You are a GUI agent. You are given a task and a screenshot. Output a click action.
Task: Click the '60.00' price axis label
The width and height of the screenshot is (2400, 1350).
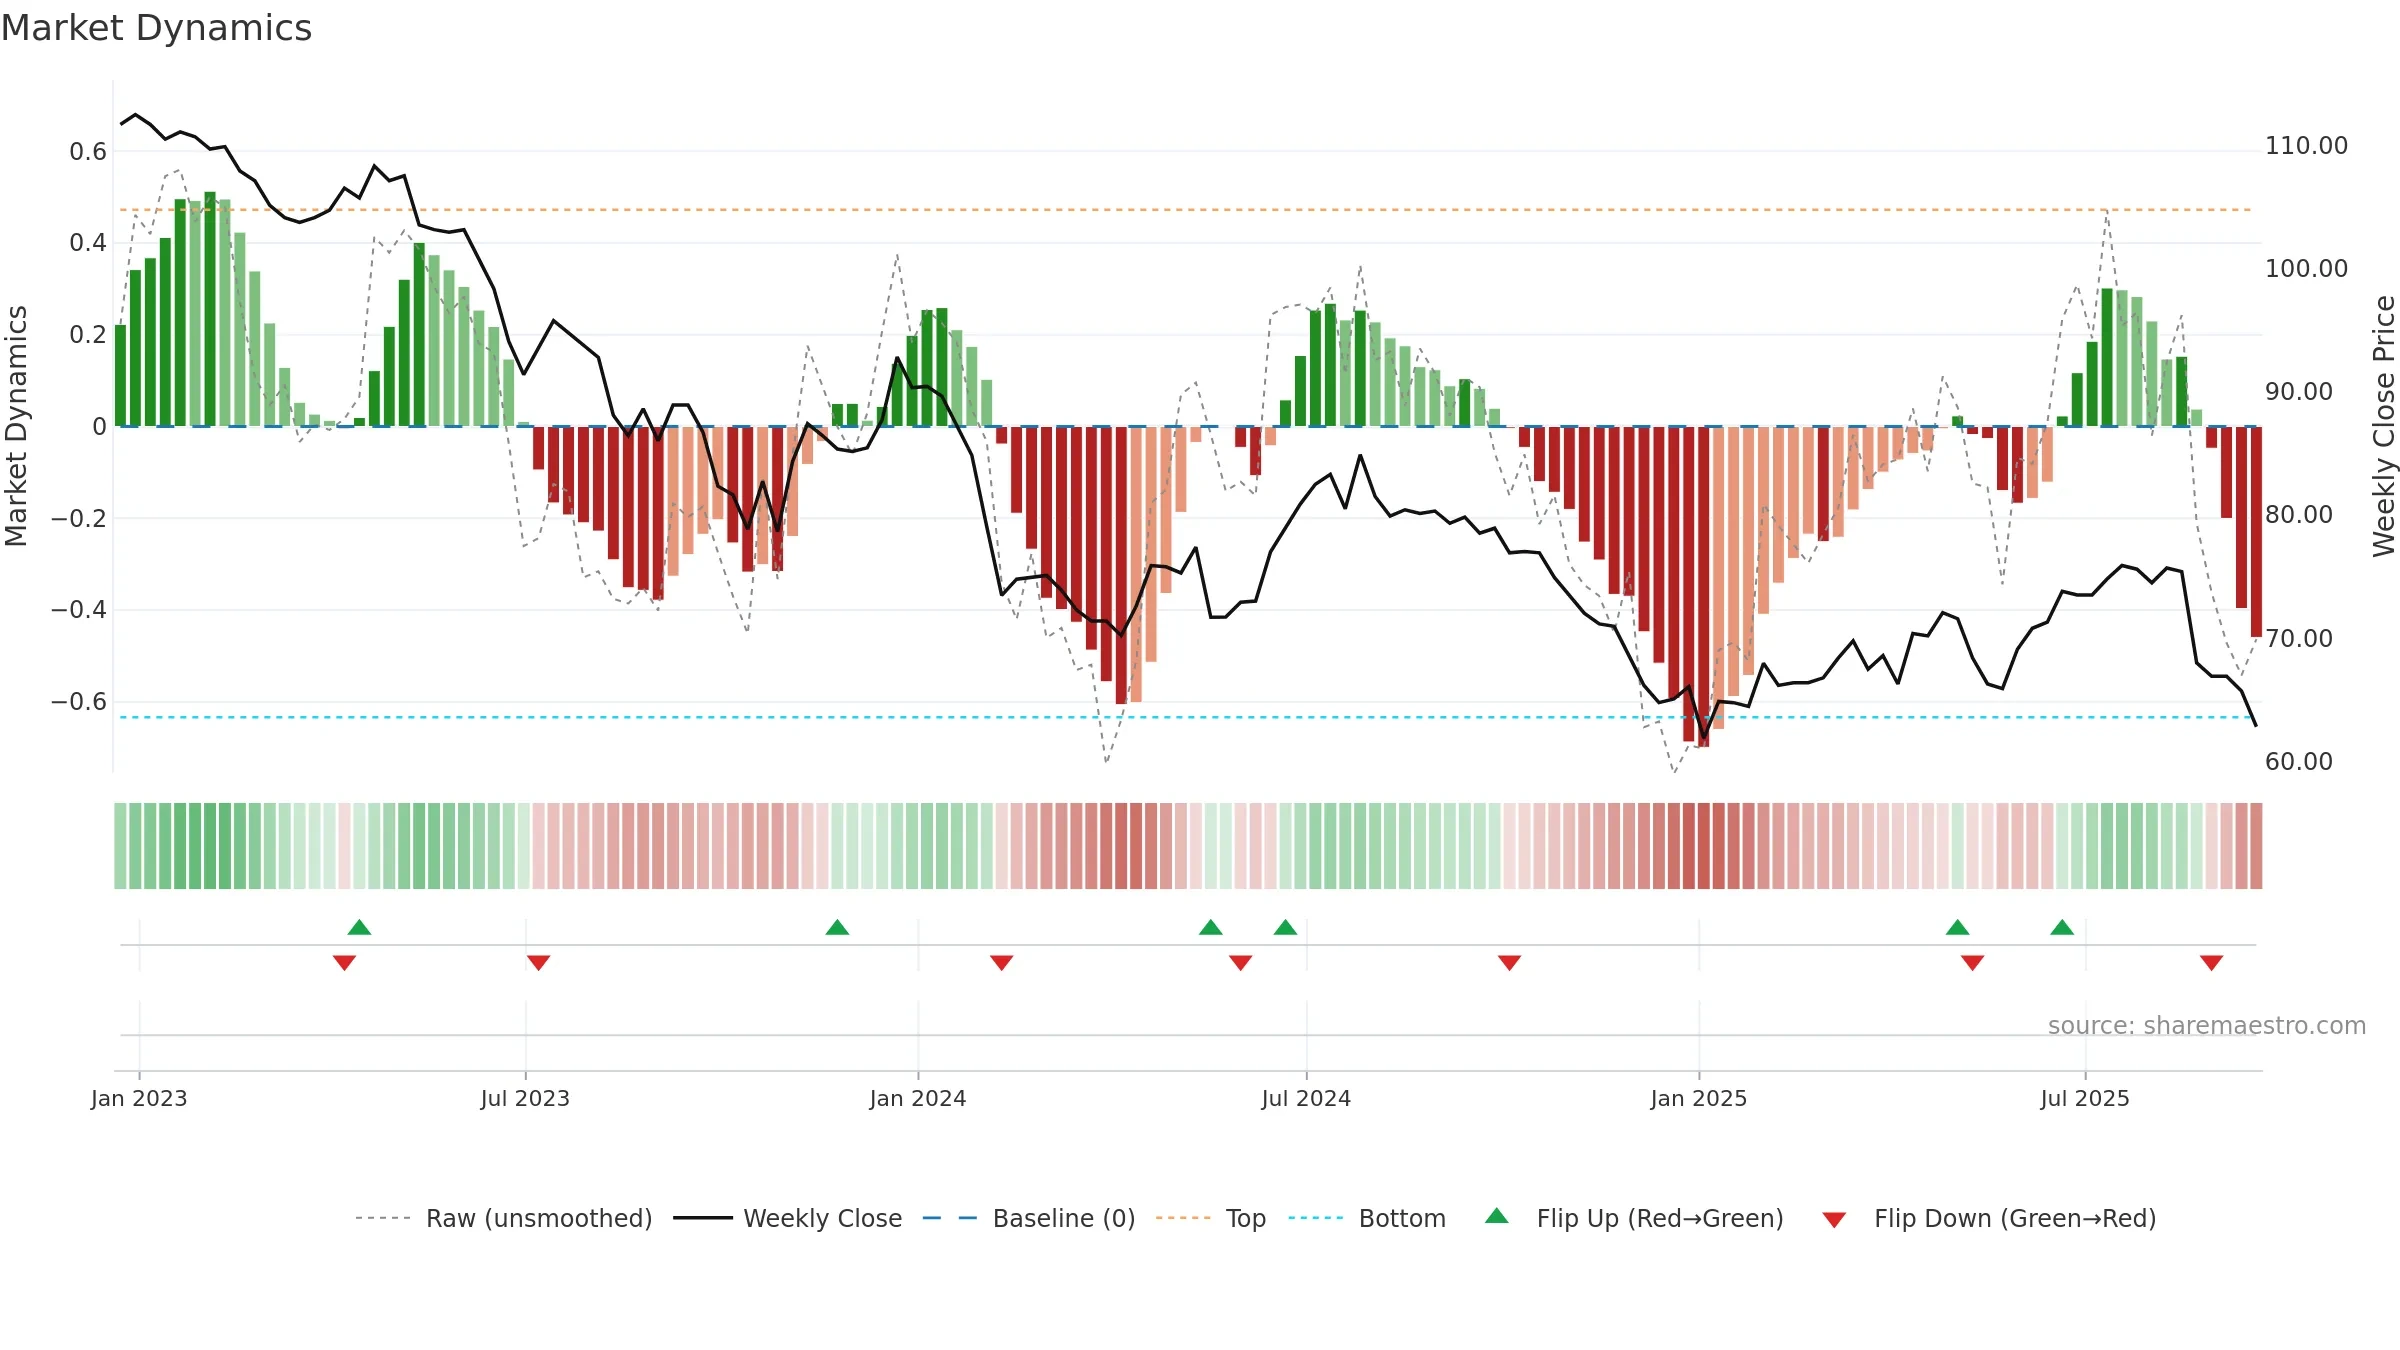(x=2299, y=762)
